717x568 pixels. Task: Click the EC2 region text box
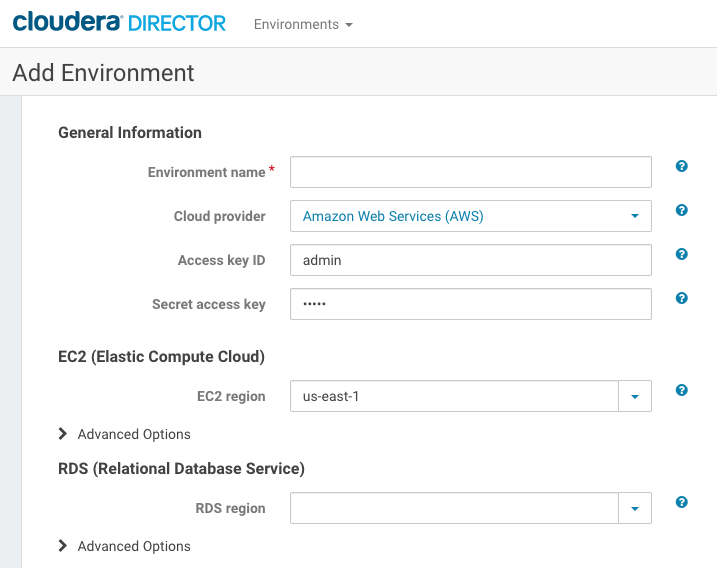coord(454,396)
